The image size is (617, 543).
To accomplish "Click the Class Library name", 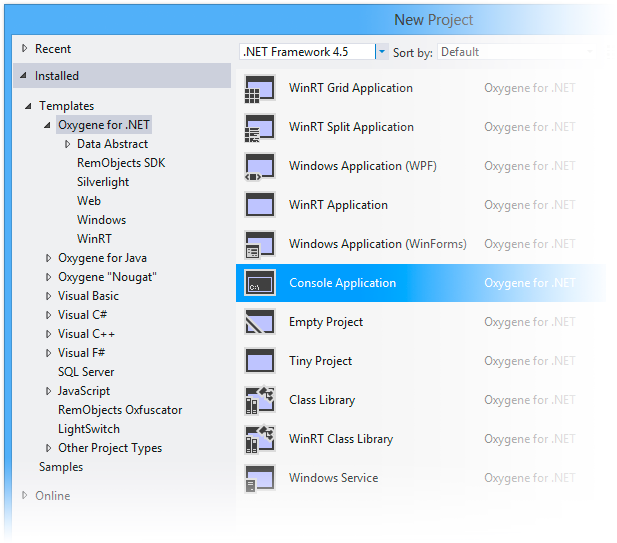I will (322, 400).
